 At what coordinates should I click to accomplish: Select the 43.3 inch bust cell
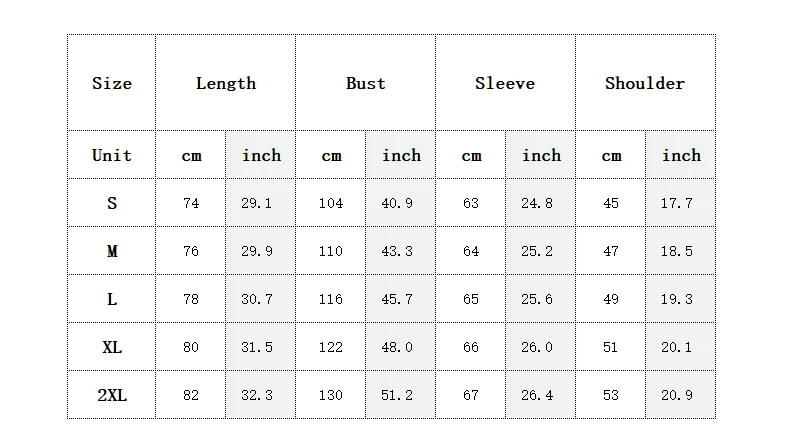tap(401, 251)
